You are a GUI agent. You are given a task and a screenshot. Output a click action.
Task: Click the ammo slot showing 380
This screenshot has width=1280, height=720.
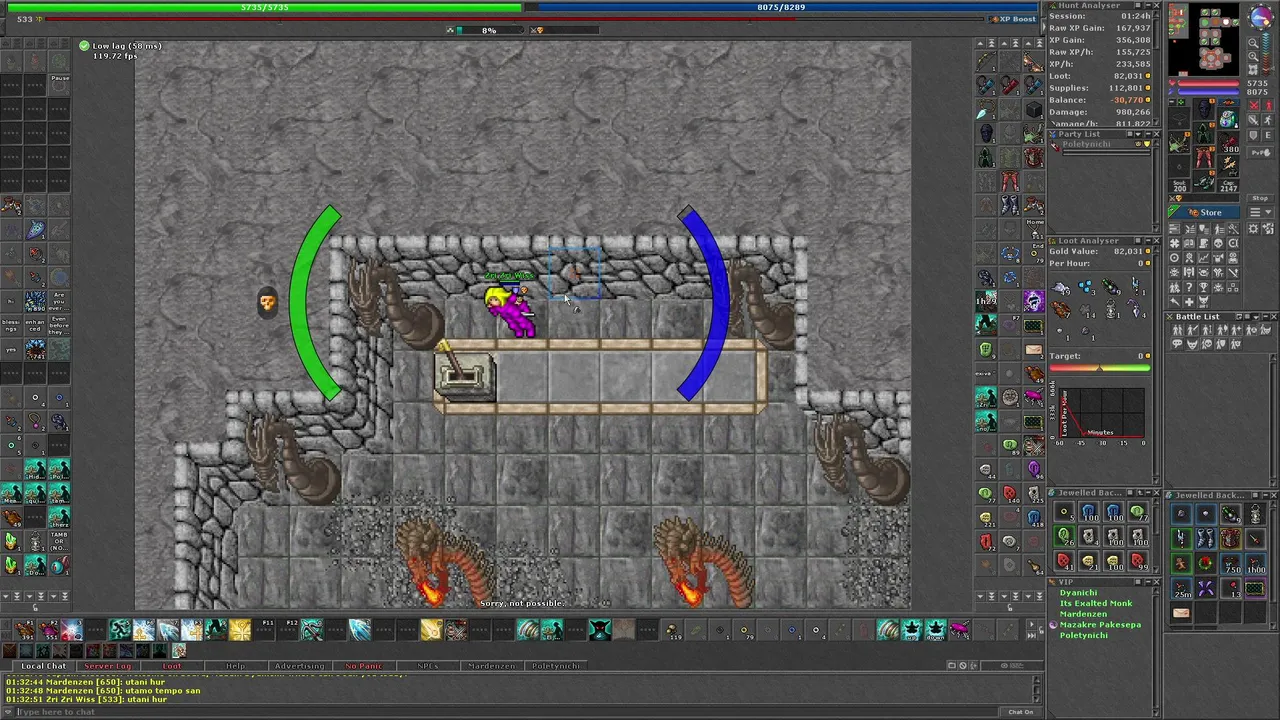pos(1228,142)
